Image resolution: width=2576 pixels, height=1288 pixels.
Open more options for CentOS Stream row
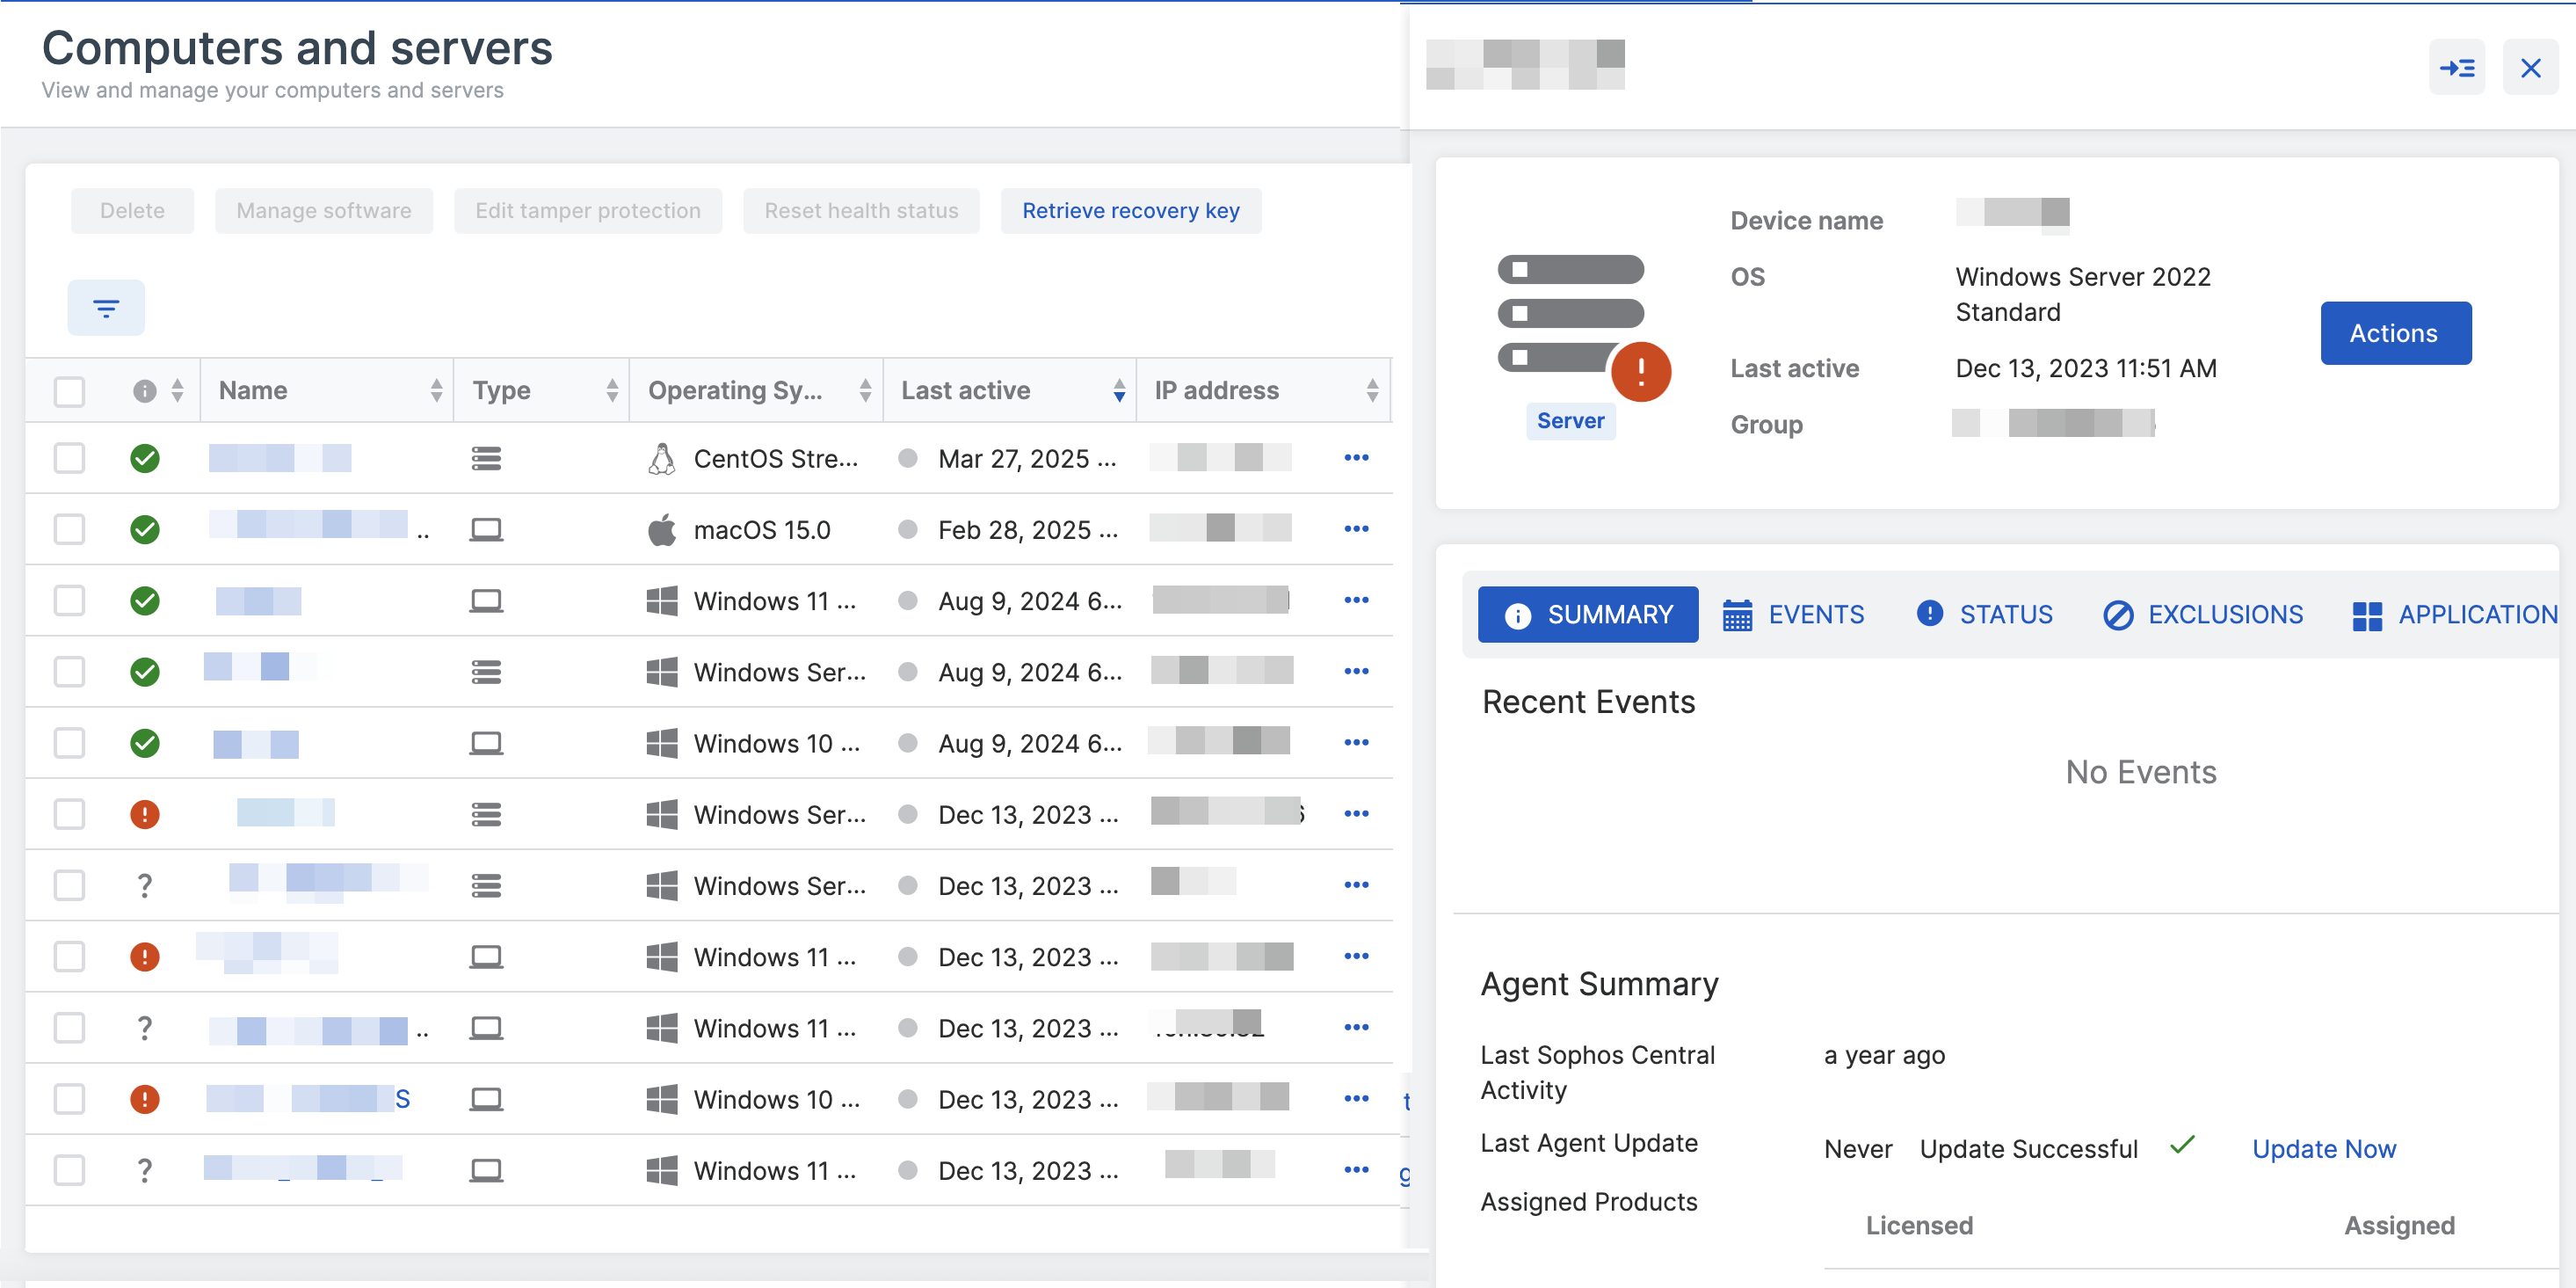[1356, 458]
